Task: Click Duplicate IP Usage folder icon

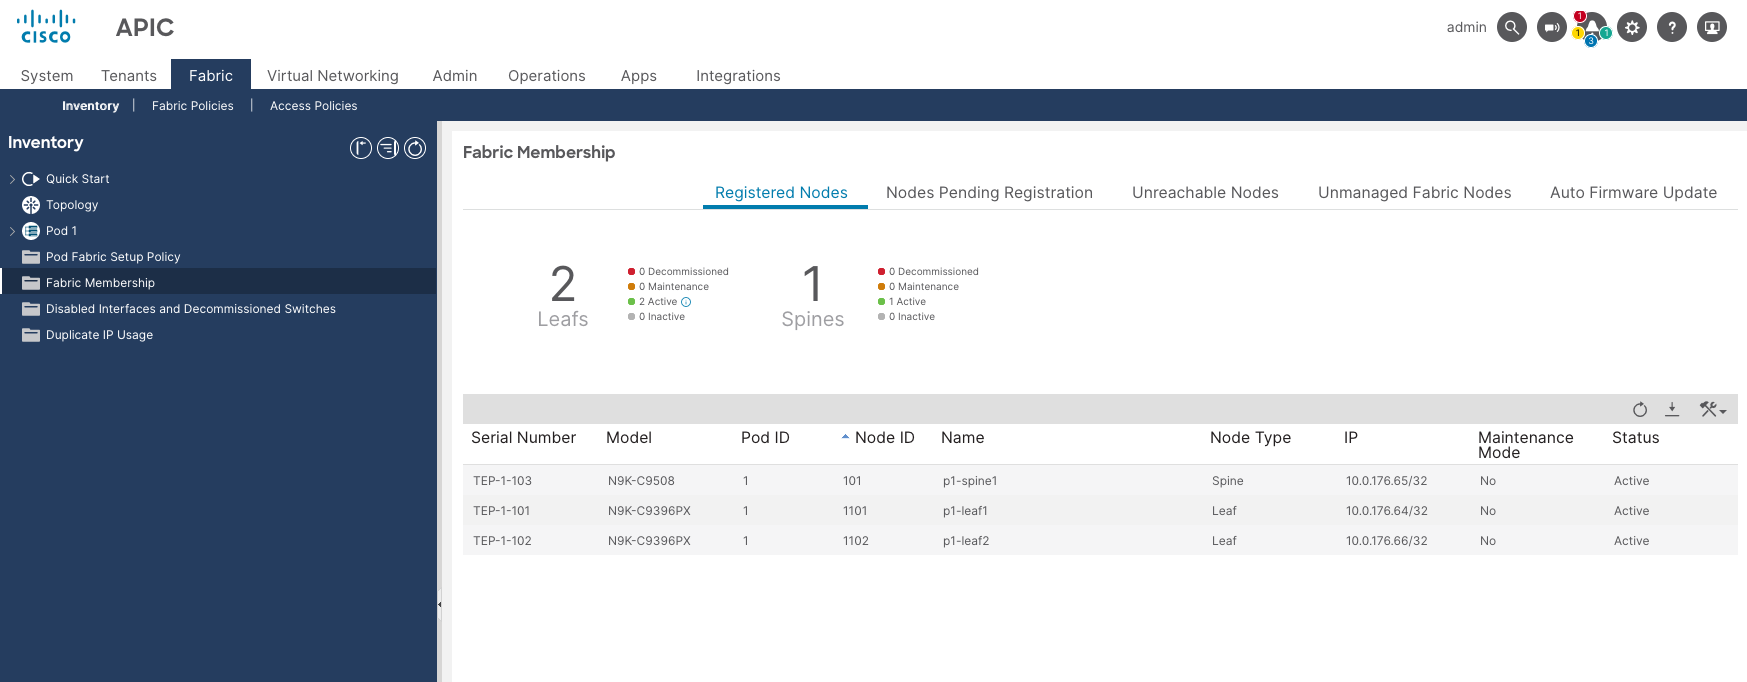Action: 31,335
